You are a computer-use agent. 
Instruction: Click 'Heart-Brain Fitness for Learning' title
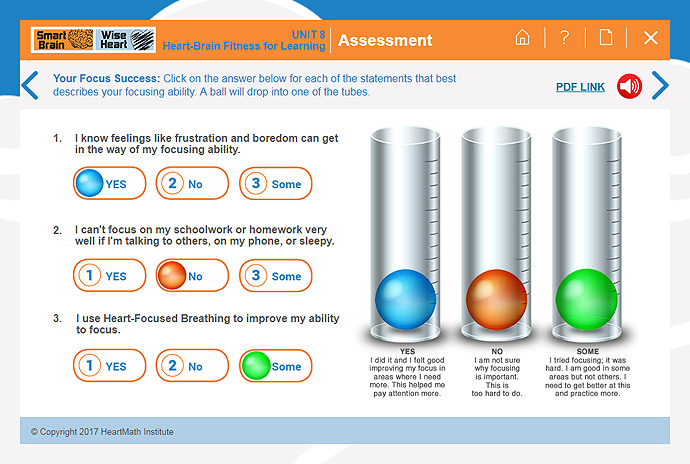click(244, 46)
